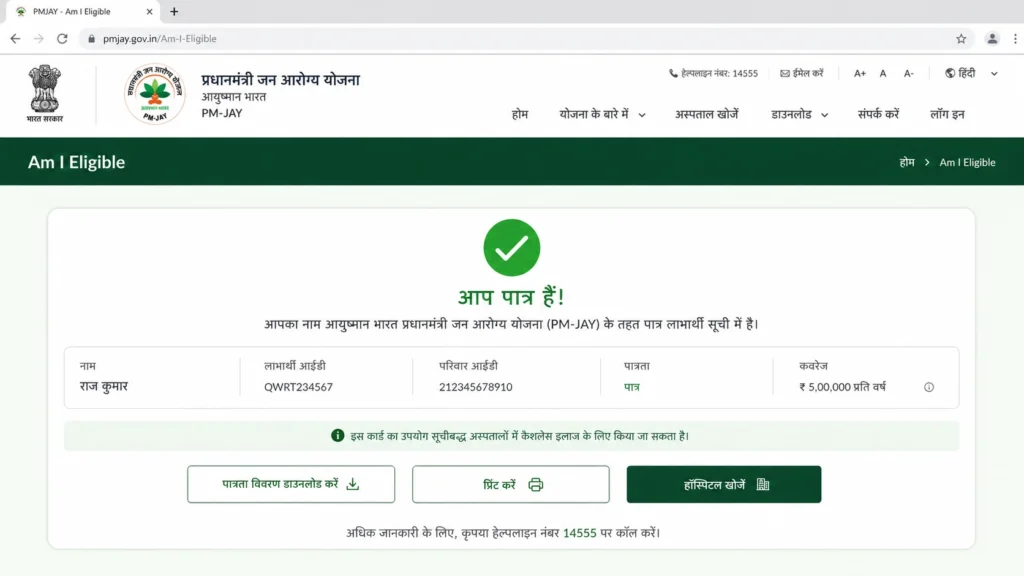
Task: Open डाउनलोड menu
Action: tap(791, 114)
